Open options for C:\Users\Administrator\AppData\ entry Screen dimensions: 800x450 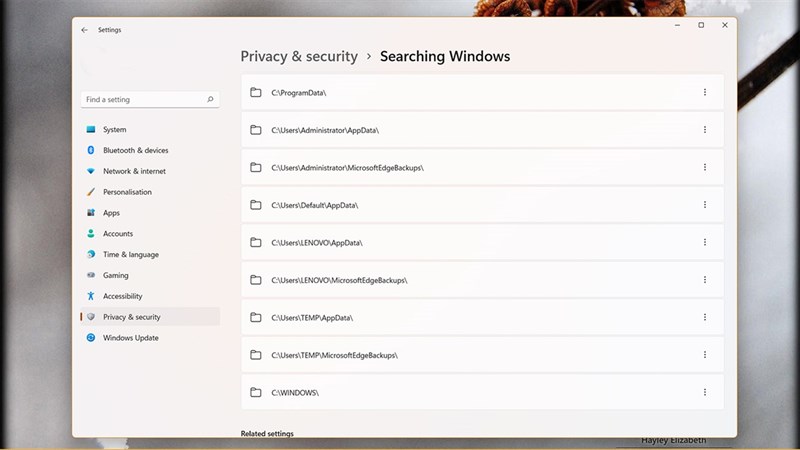pyautogui.click(x=705, y=130)
